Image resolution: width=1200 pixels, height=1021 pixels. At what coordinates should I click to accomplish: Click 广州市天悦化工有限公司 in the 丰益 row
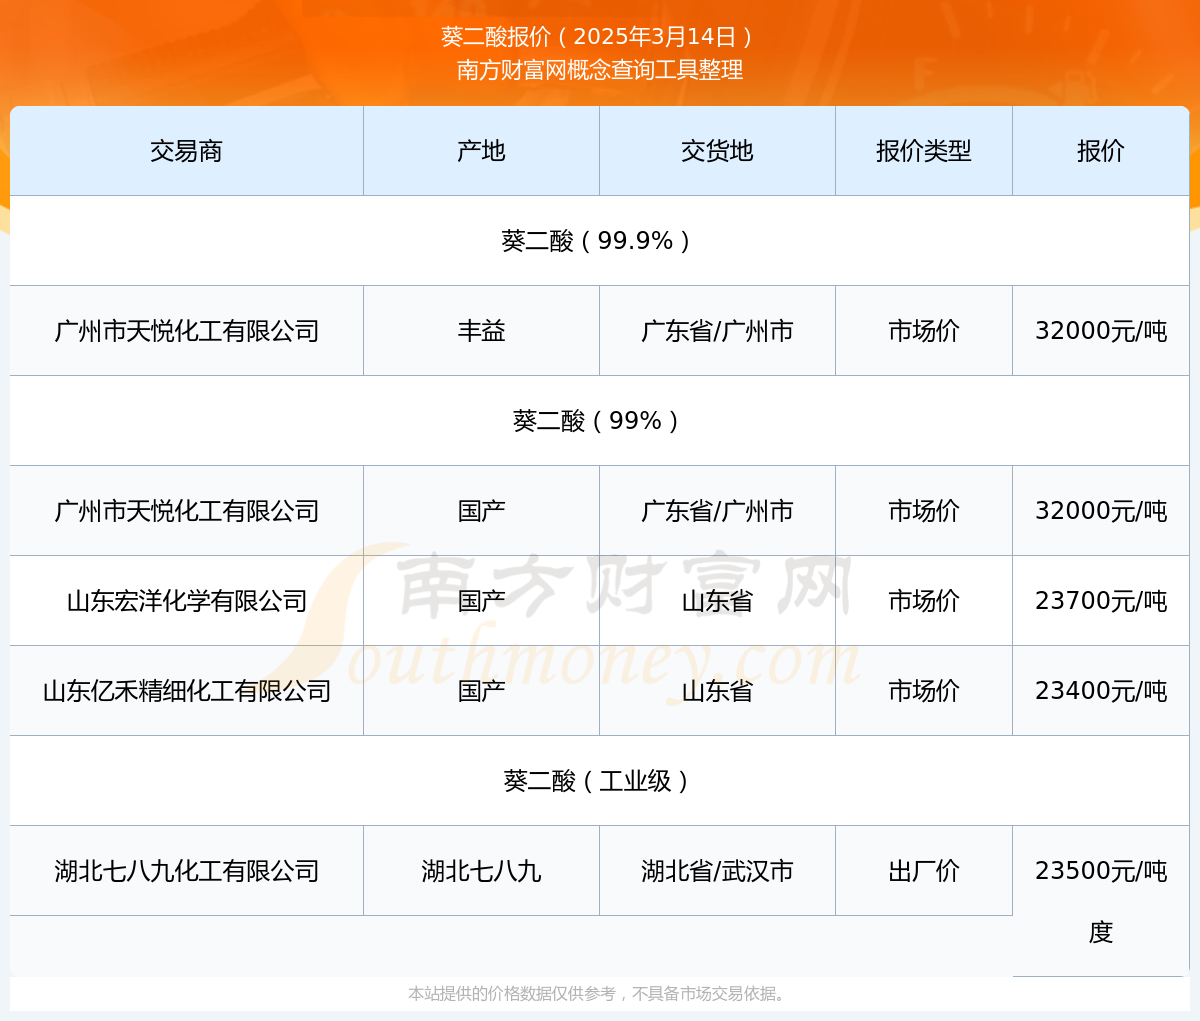click(186, 331)
